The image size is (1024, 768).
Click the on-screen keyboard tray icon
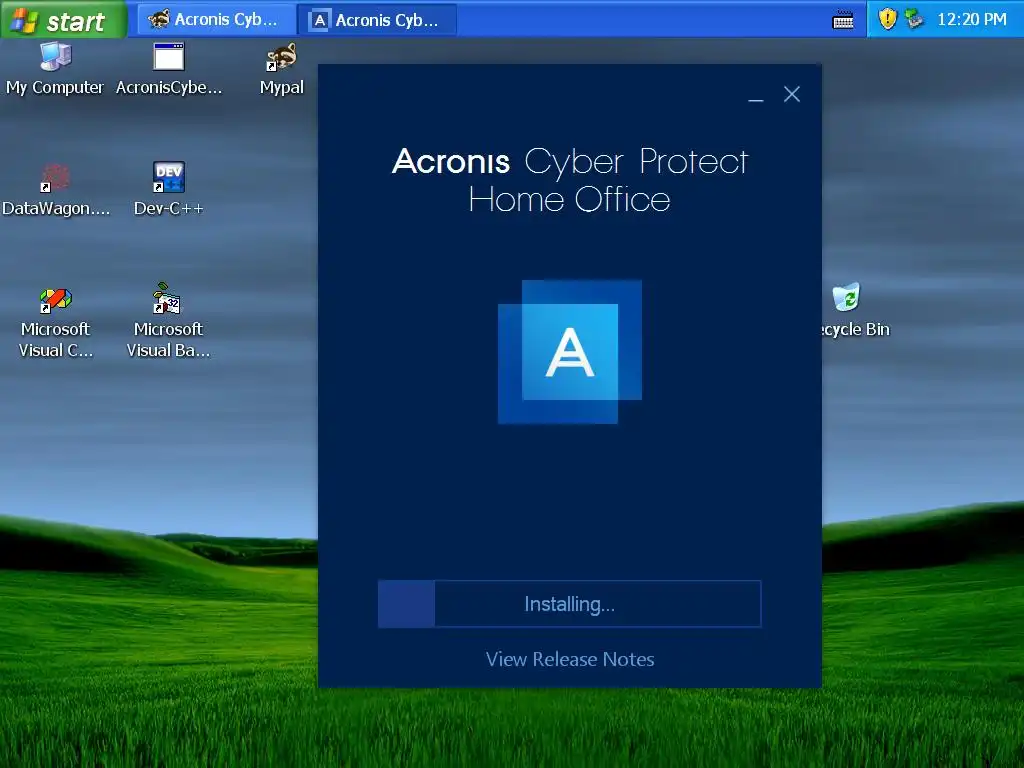(x=843, y=20)
